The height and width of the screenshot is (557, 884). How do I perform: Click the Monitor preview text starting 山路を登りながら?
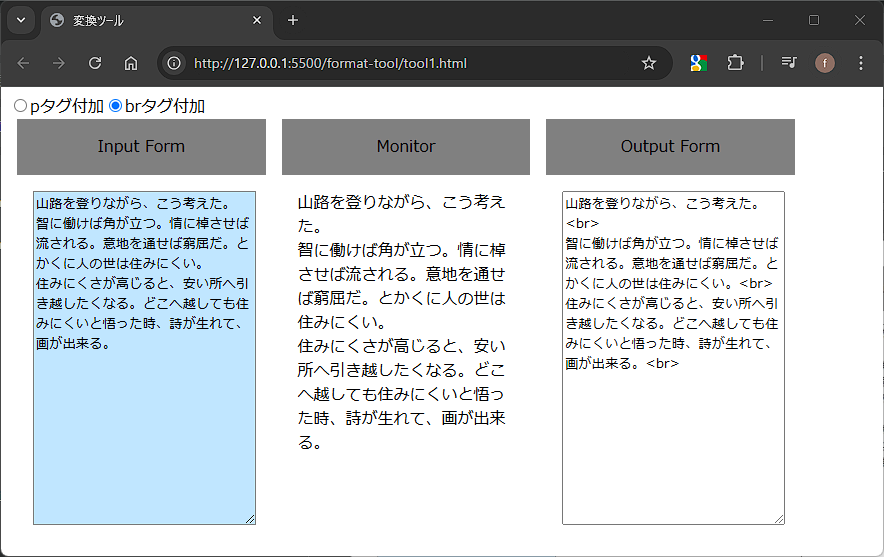point(401,322)
